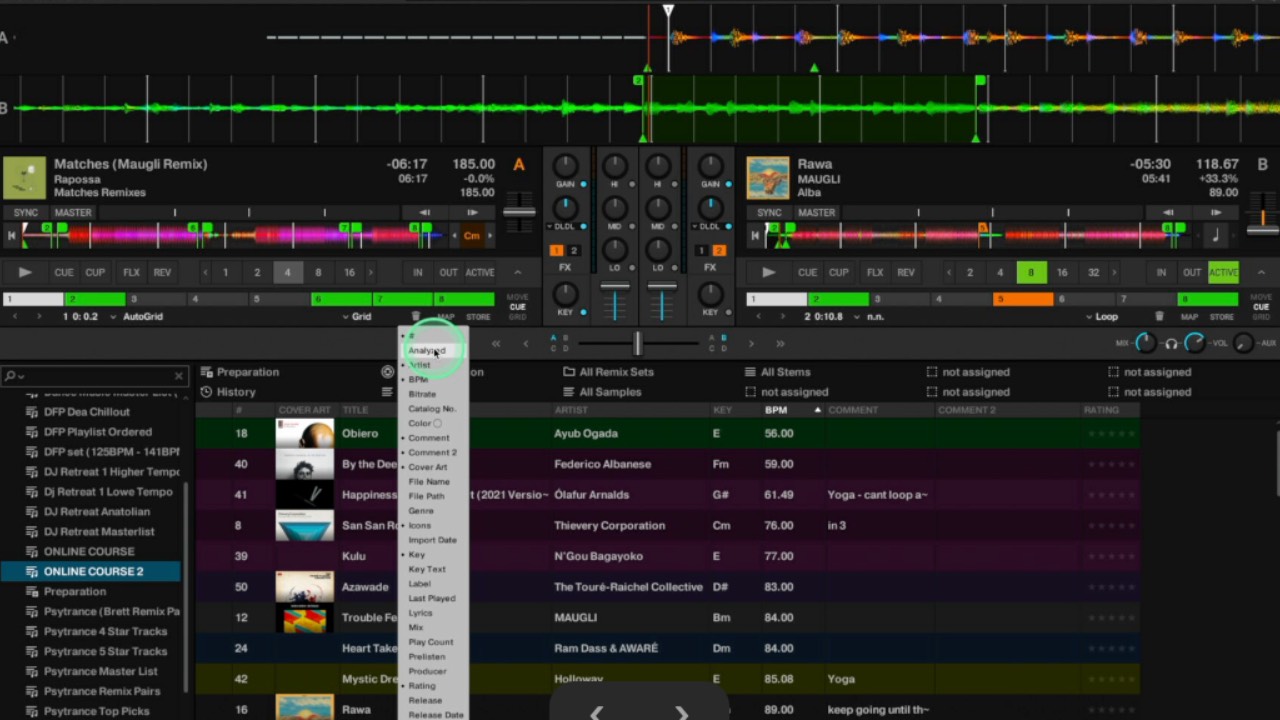The width and height of the screenshot is (1280, 720).
Task: Set loop size 16 on deck B
Action: pos(1062,272)
